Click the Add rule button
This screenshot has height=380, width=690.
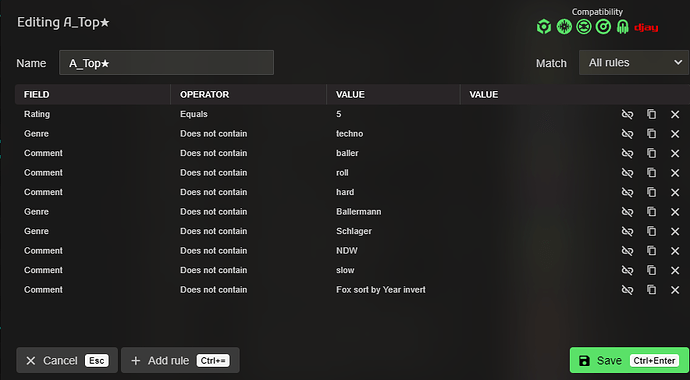pyautogui.click(x=180, y=361)
